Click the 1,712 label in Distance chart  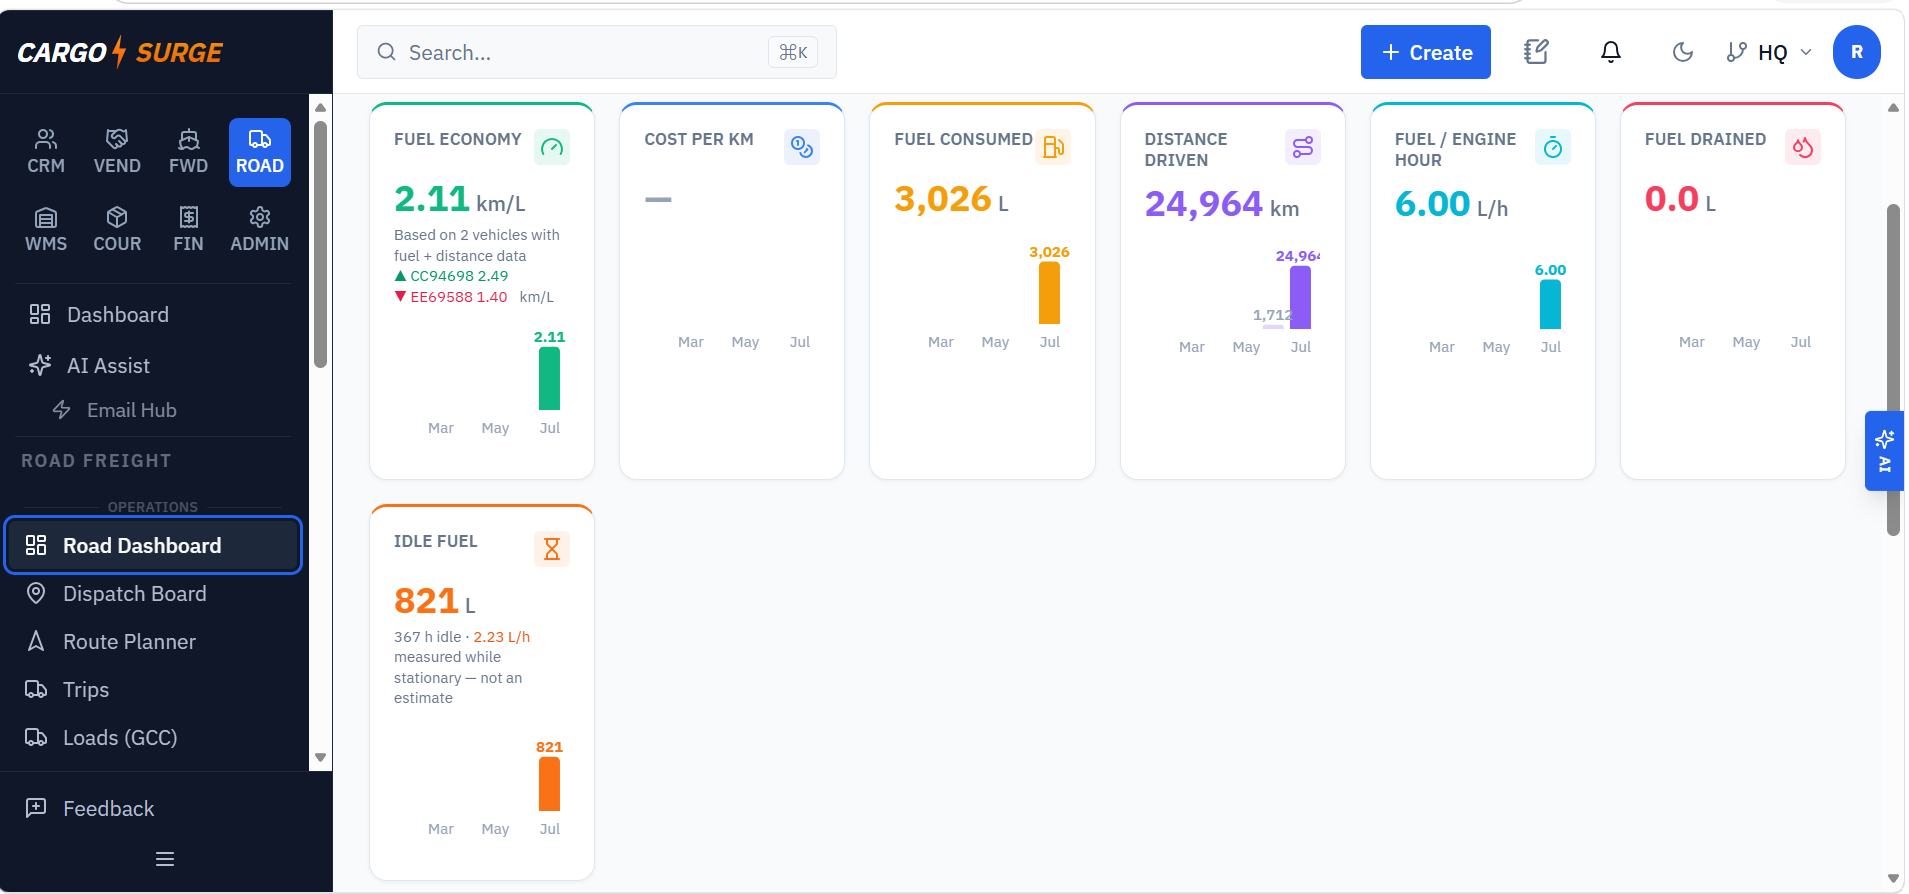tap(1272, 315)
